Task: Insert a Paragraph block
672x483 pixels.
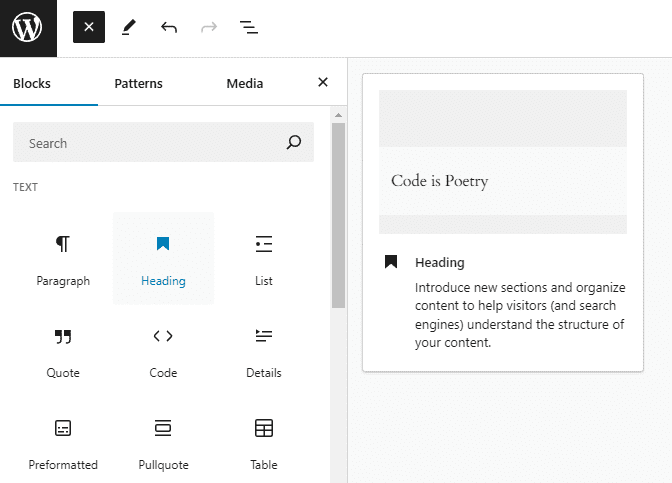Action: click(x=63, y=259)
